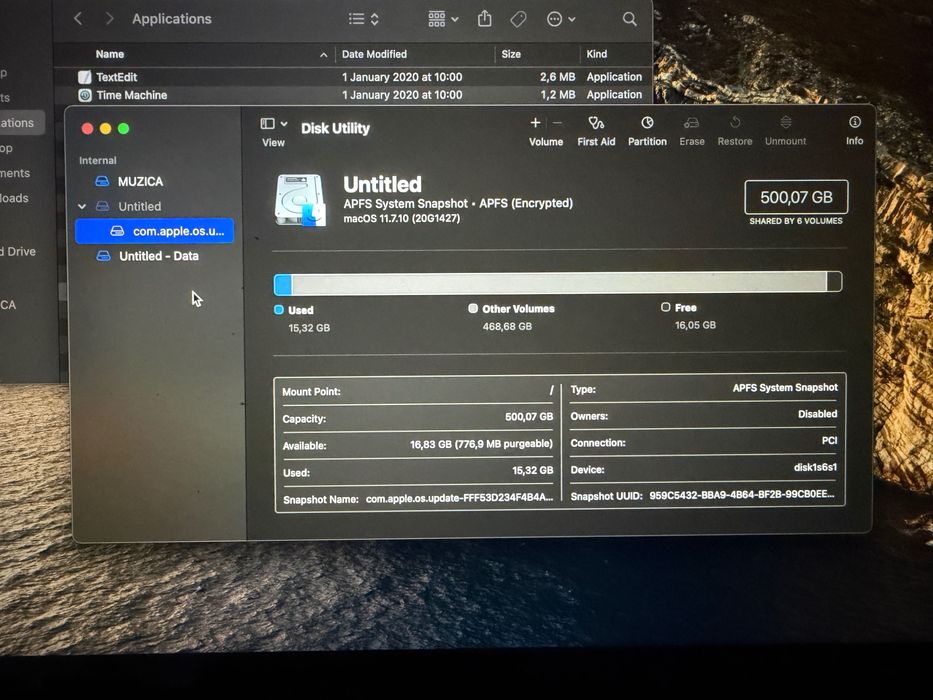The width and height of the screenshot is (933, 700).
Task: Click the Finder Tags icon
Action: tap(518, 19)
